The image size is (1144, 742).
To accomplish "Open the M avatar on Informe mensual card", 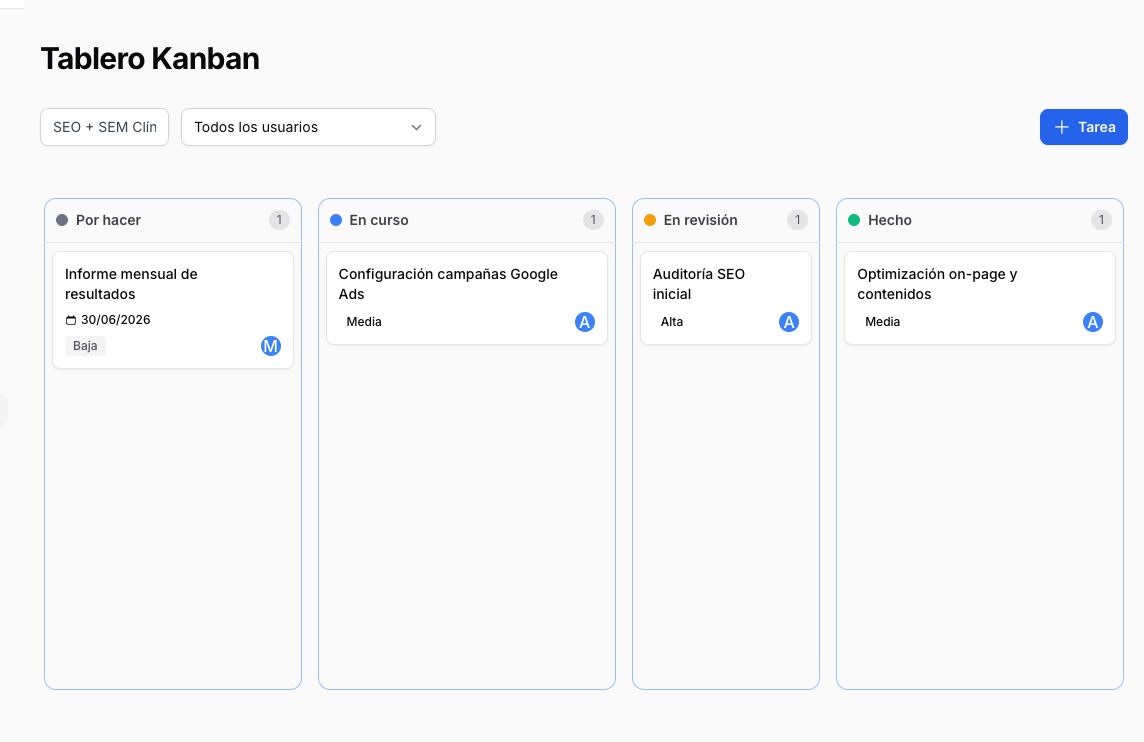I will [x=271, y=346].
